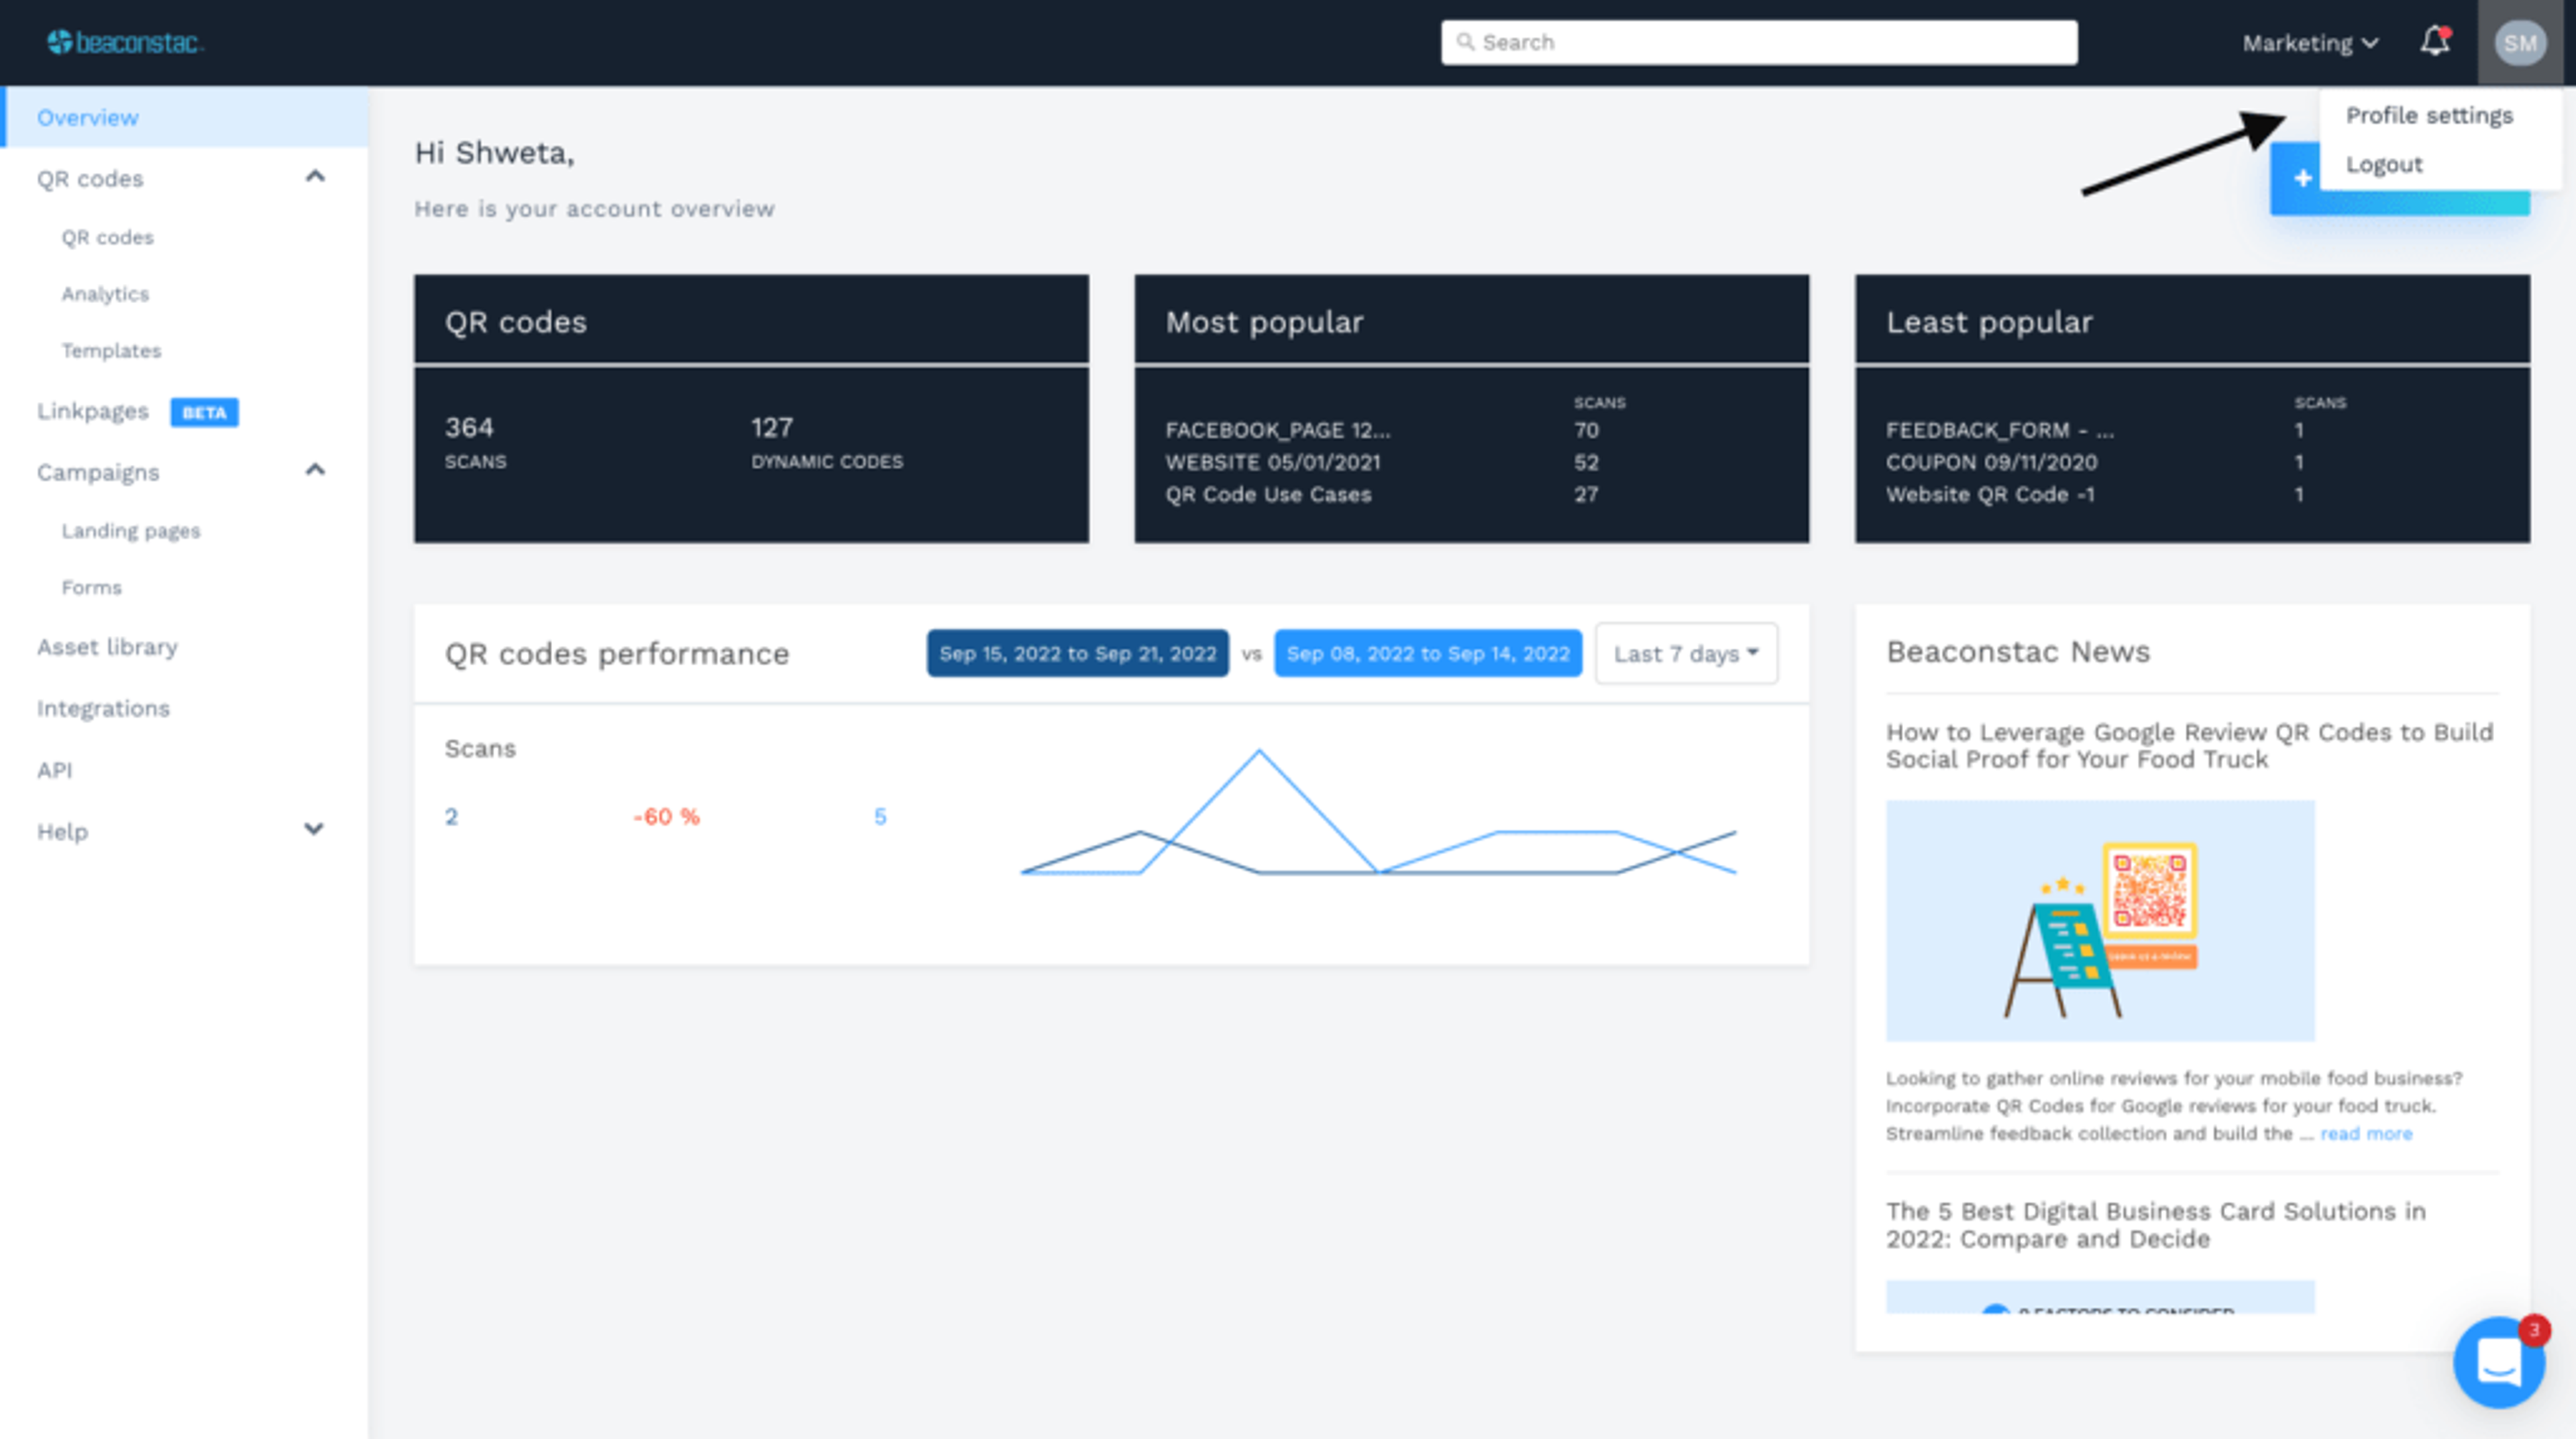Click the current period scans value 2
The image size is (2576, 1439).
click(x=451, y=816)
